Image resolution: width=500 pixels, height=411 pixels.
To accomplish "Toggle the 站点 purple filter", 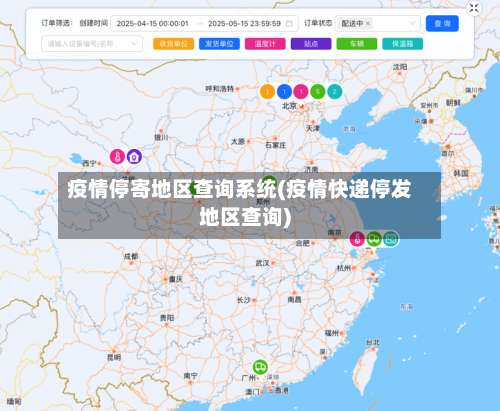I will [x=311, y=44].
